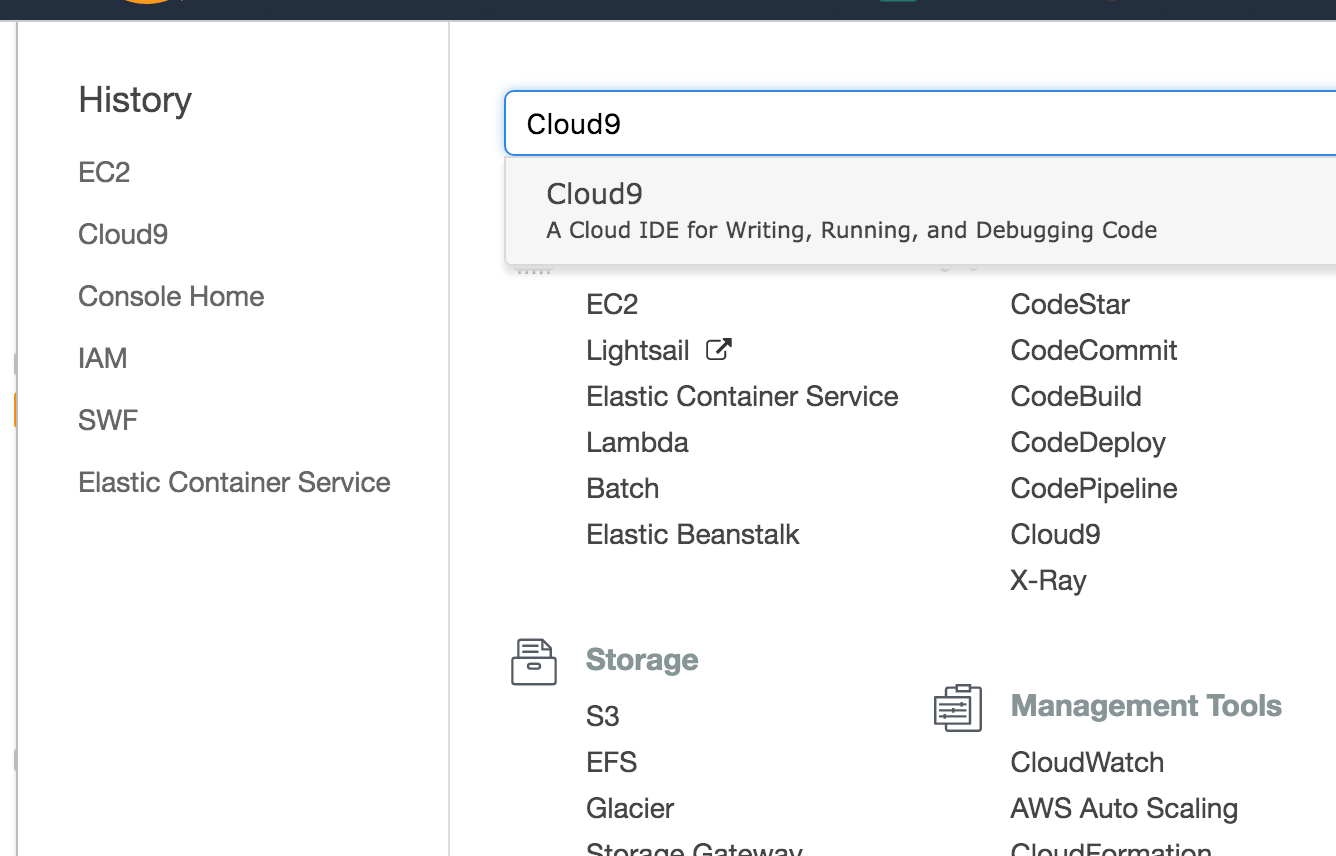Open X-Ray under Developer Tools
The height and width of the screenshot is (856, 1336).
pos(1048,580)
